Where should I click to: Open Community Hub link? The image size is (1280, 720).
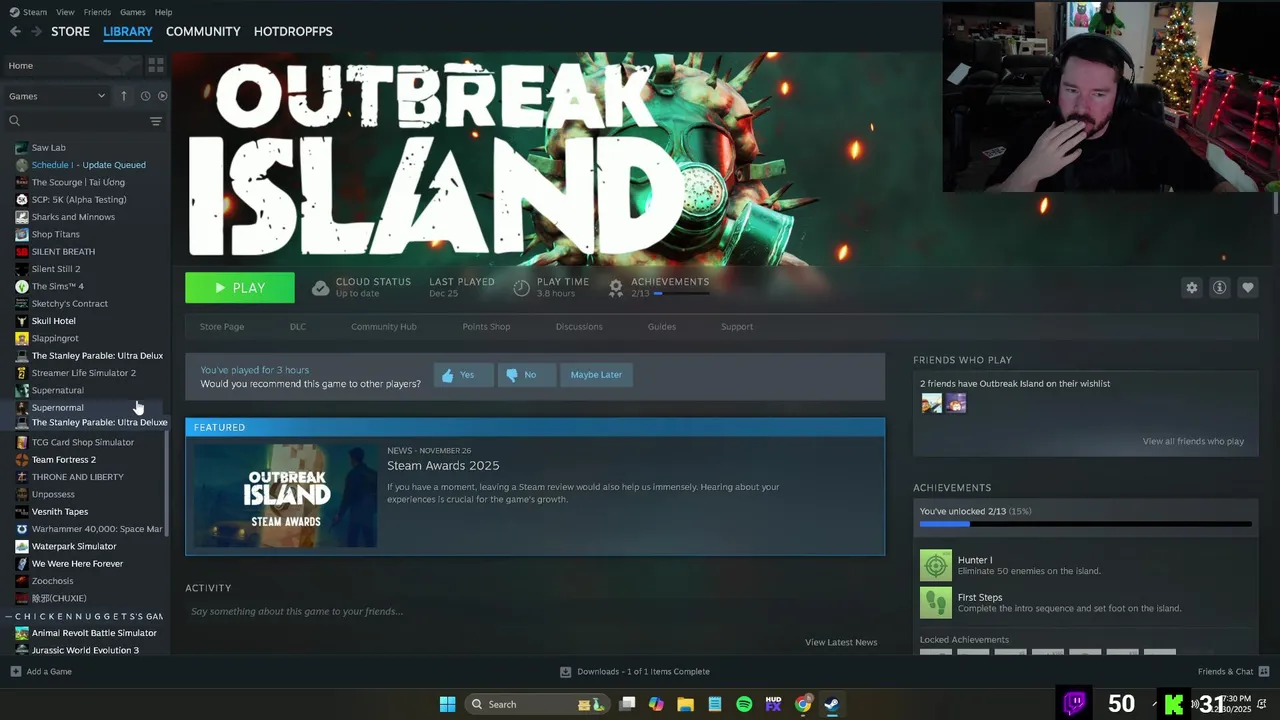click(384, 326)
